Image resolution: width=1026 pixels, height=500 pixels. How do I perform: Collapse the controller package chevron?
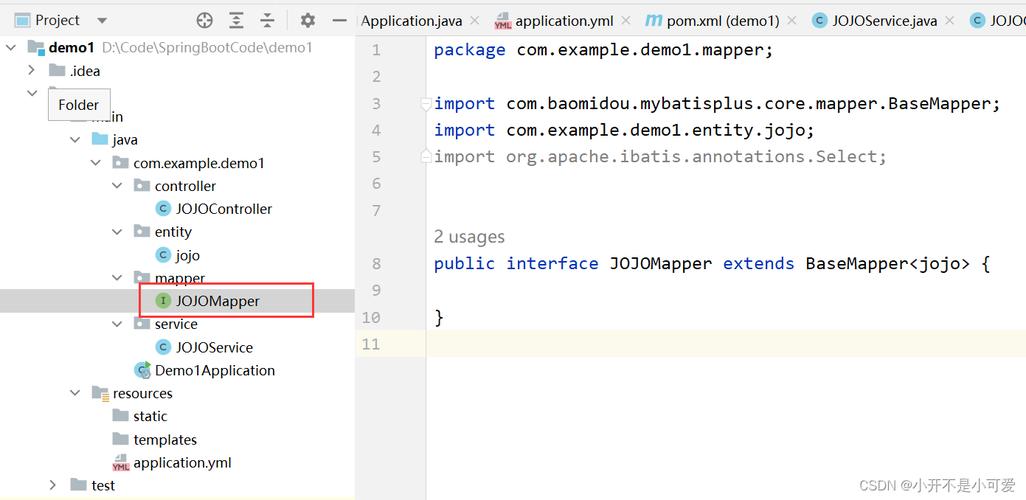117,186
